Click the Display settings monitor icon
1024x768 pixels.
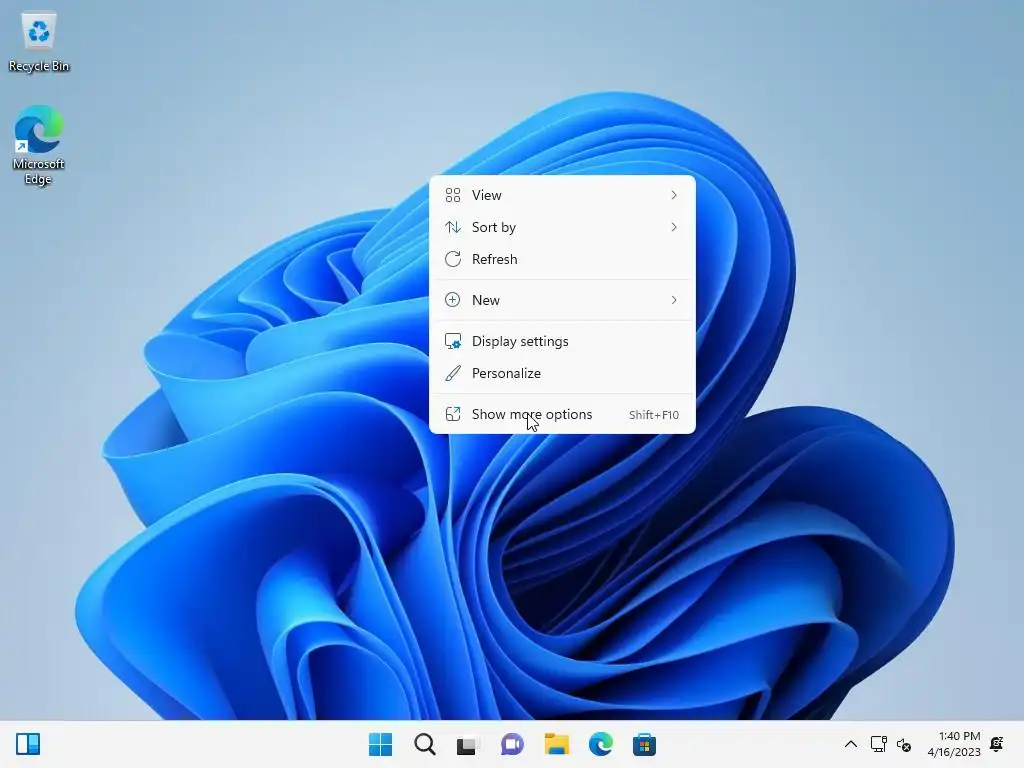453,341
